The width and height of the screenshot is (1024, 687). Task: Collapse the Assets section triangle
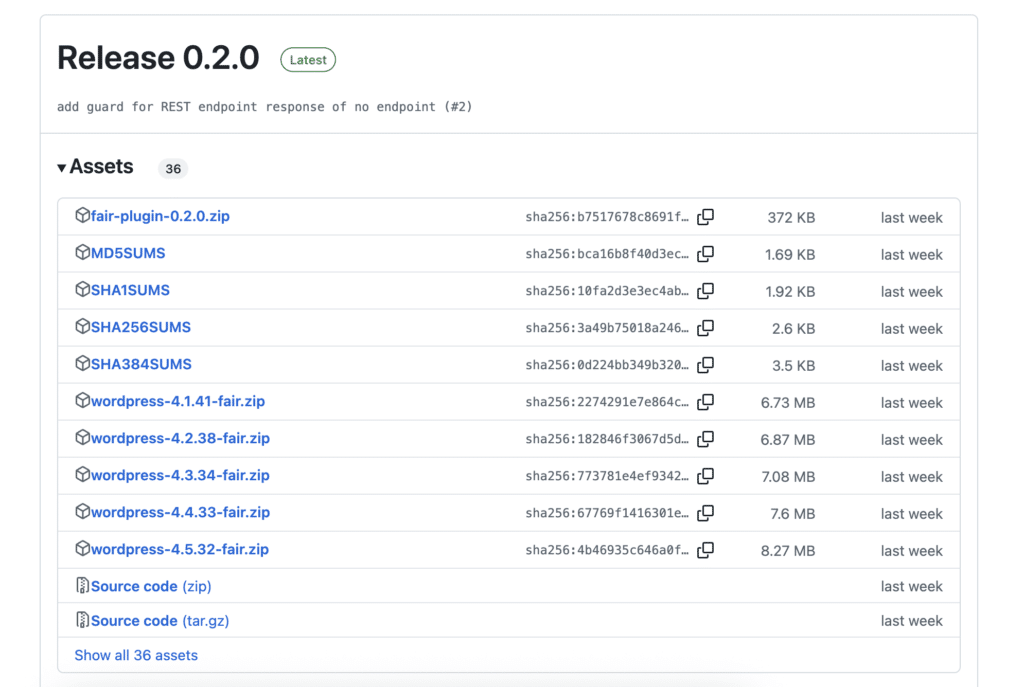click(61, 168)
